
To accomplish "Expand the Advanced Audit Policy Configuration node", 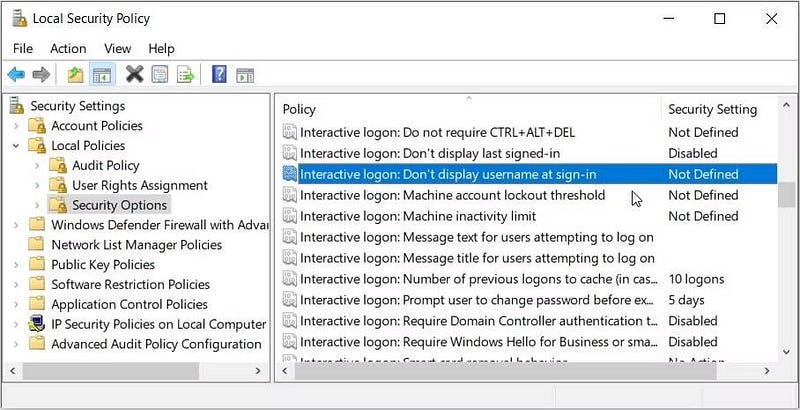I will [x=16, y=344].
